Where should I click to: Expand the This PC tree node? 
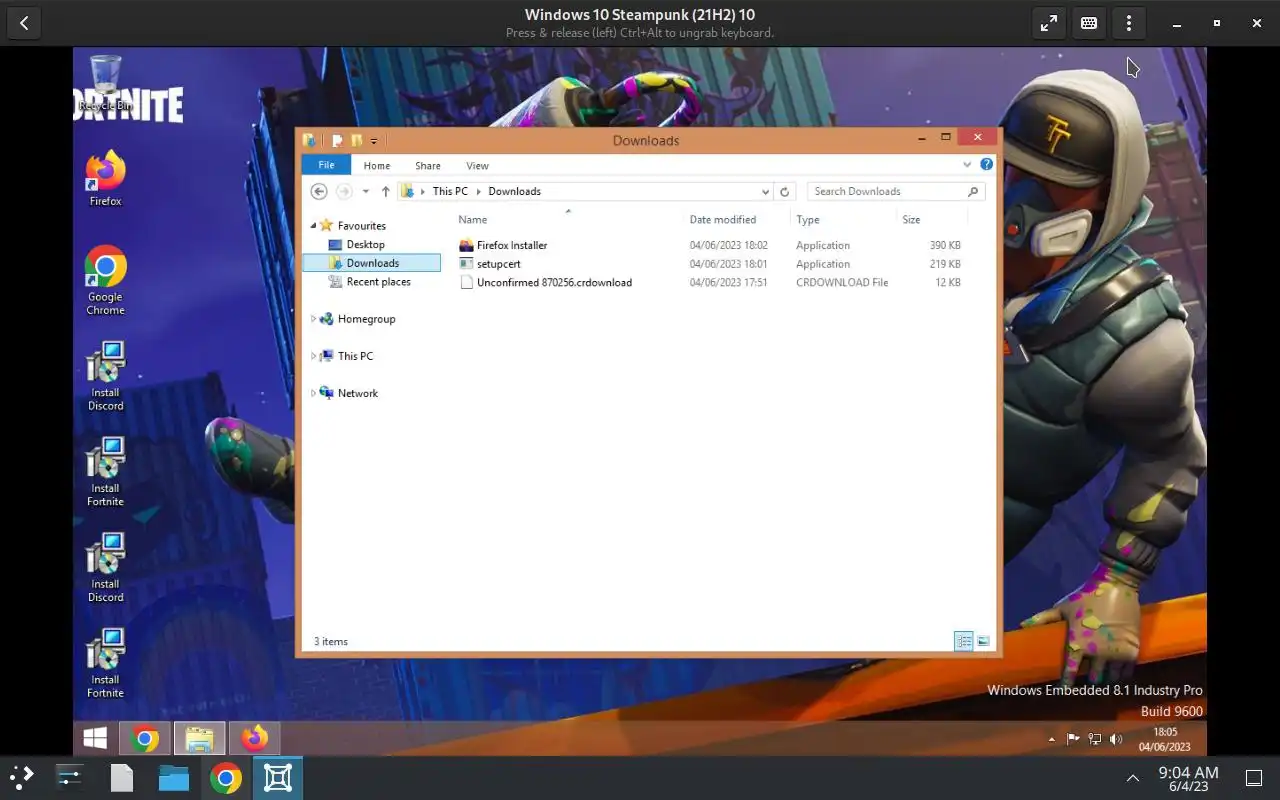click(x=313, y=356)
